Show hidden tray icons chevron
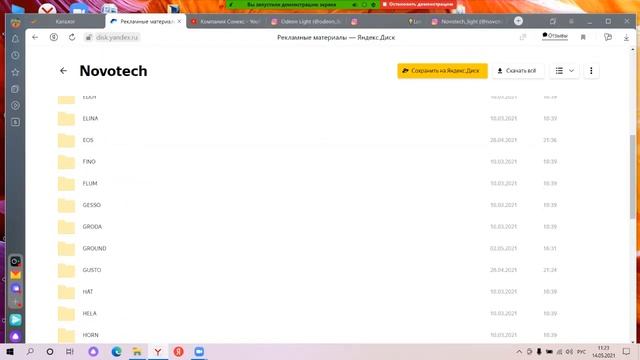This screenshot has height=360, width=640. tap(519, 351)
